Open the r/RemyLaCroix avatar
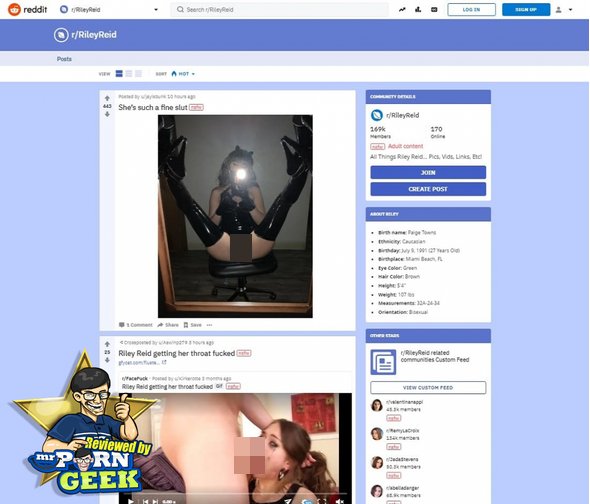Screen dimensions: 590x504 (x=377, y=434)
